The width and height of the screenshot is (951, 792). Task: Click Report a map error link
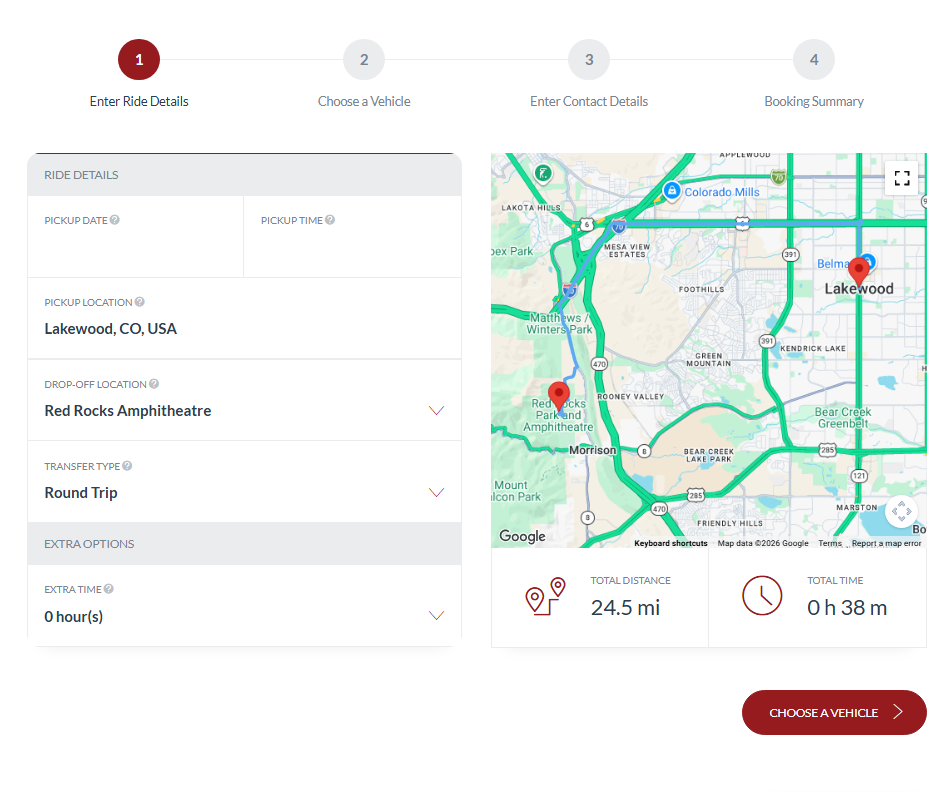[x=886, y=543]
